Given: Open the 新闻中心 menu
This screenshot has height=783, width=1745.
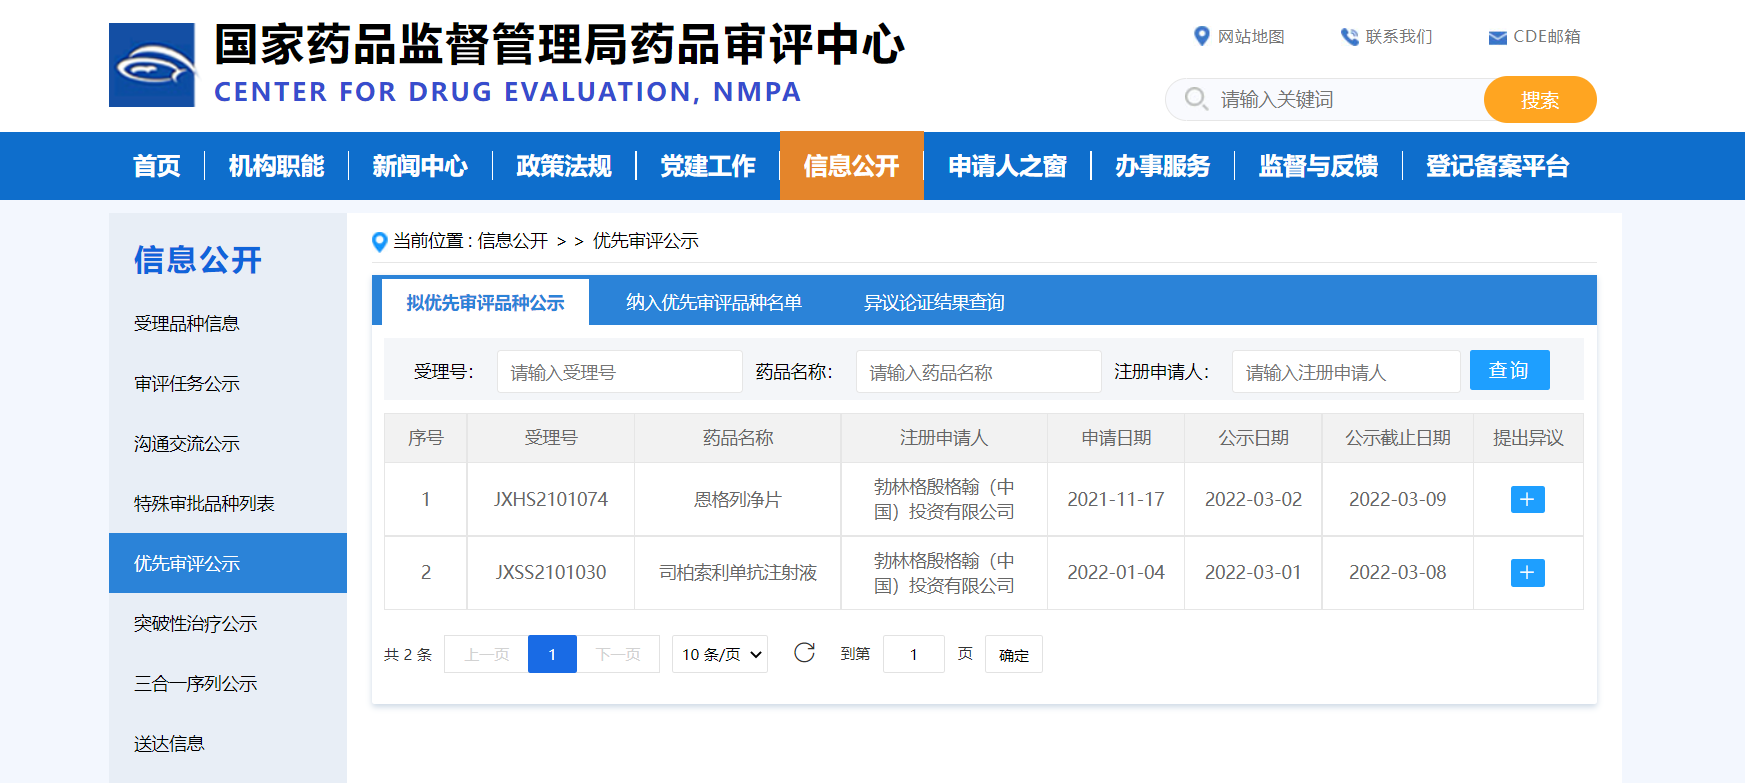Looking at the screenshot, I should point(420,166).
